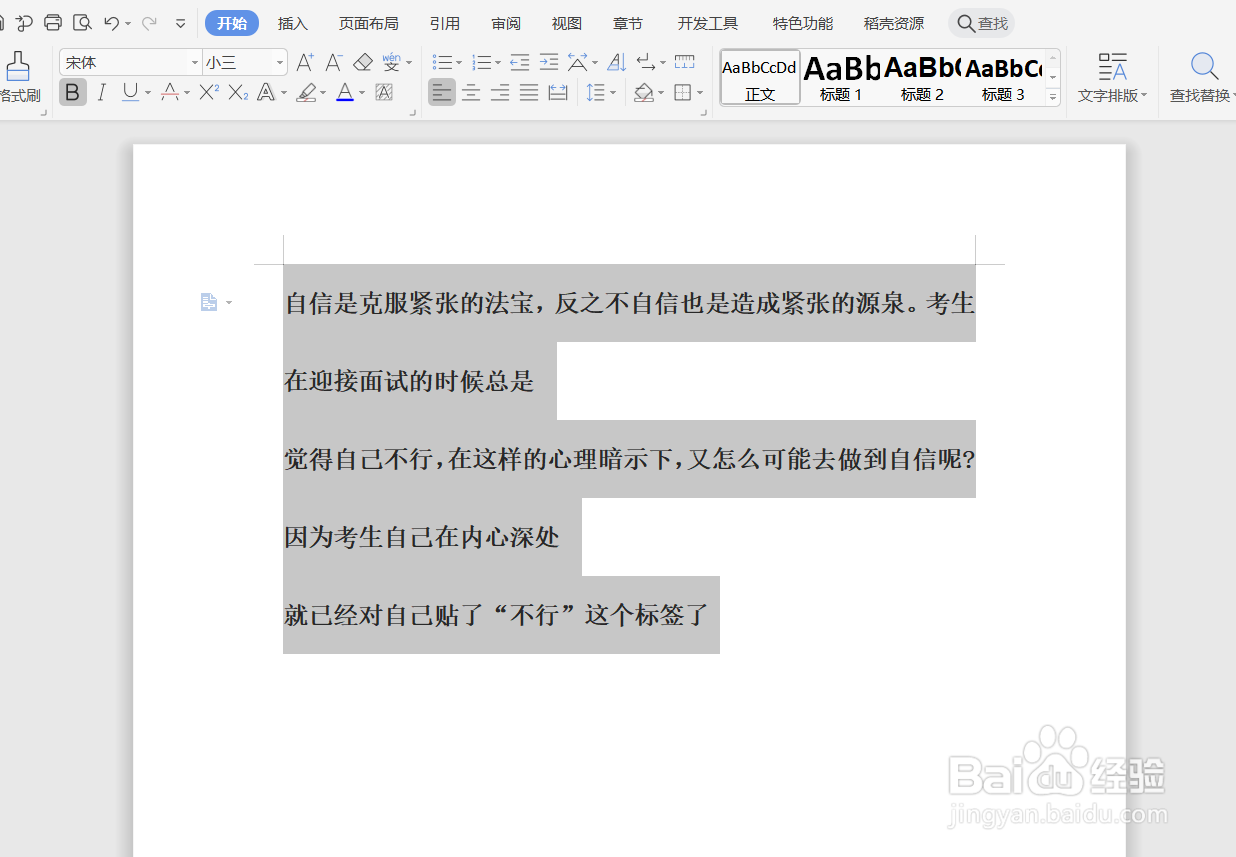
Task: Toggle off bold formatting
Action: [72, 92]
